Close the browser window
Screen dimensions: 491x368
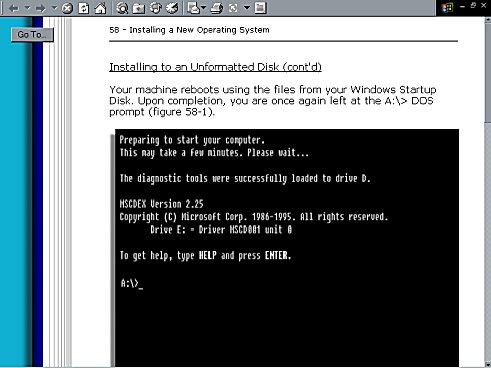click(x=484, y=6)
